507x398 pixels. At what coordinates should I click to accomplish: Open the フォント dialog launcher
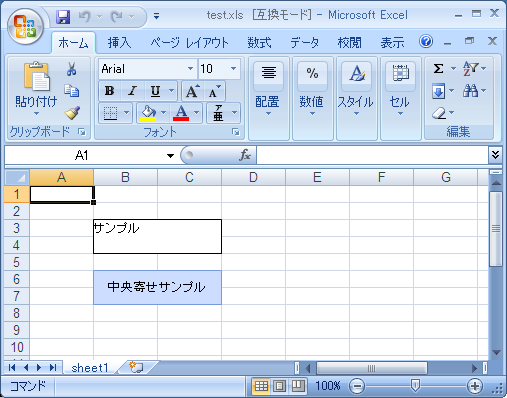click(236, 132)
